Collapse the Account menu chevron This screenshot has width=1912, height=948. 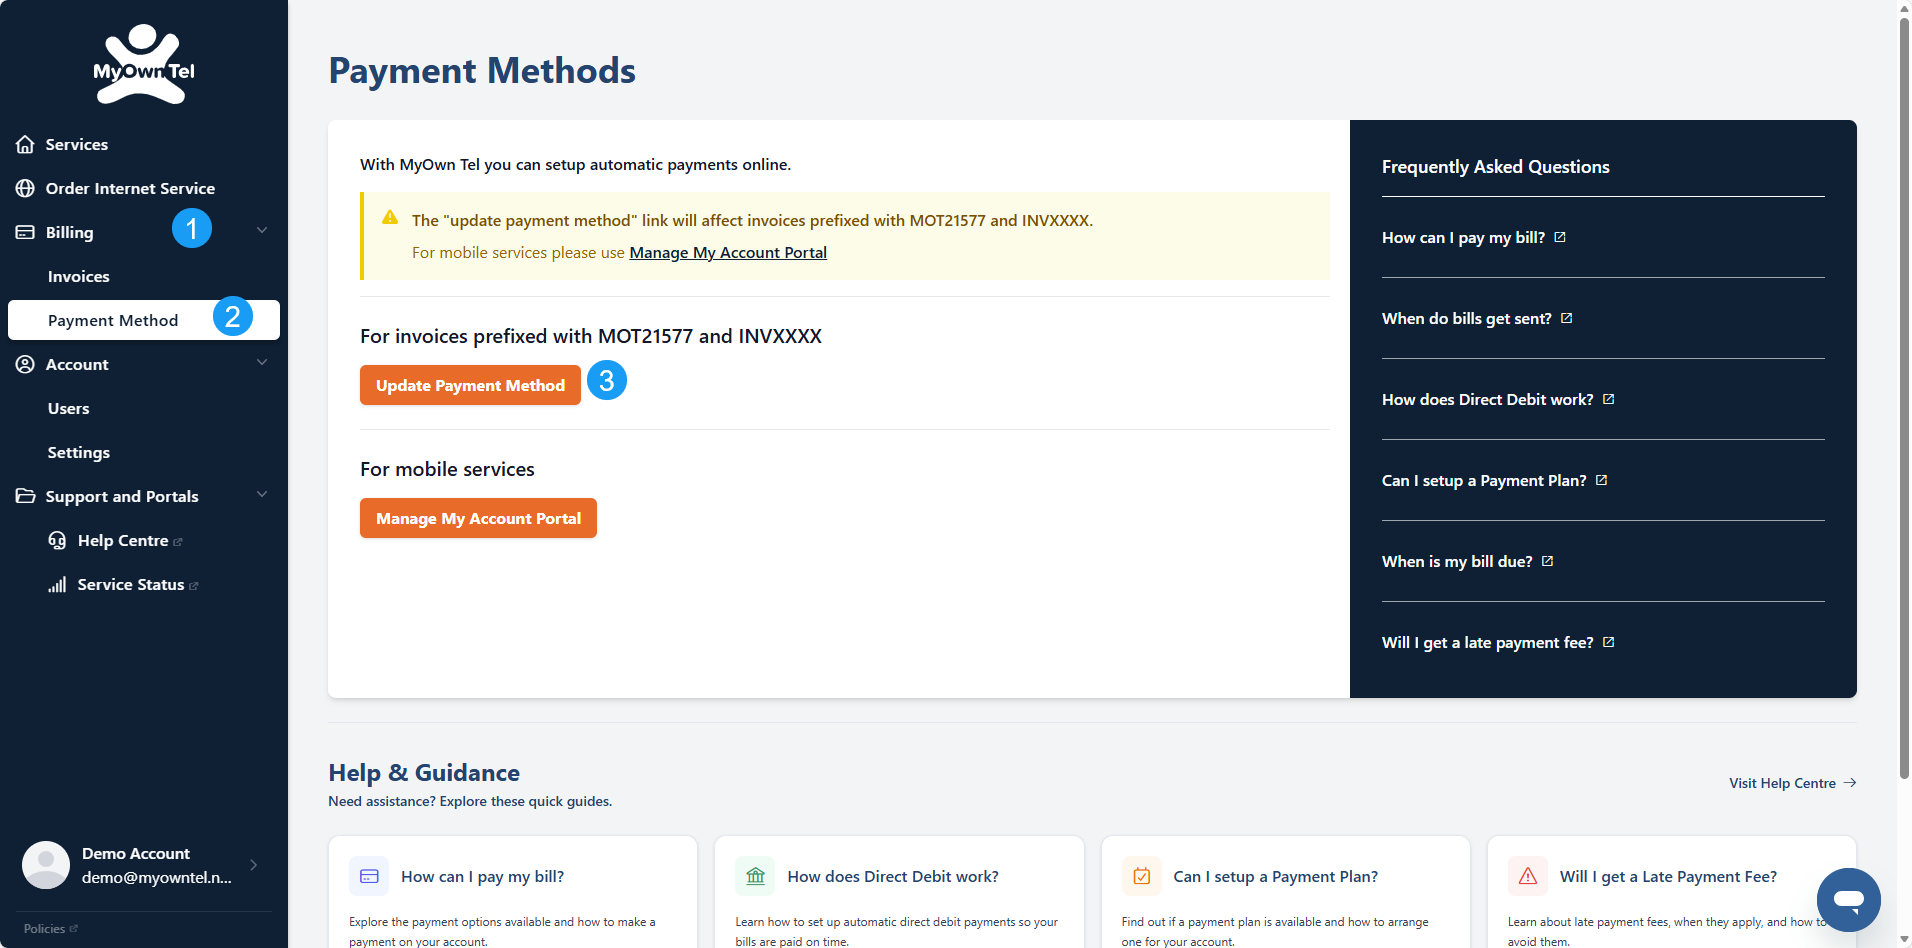tap(262, 362)
